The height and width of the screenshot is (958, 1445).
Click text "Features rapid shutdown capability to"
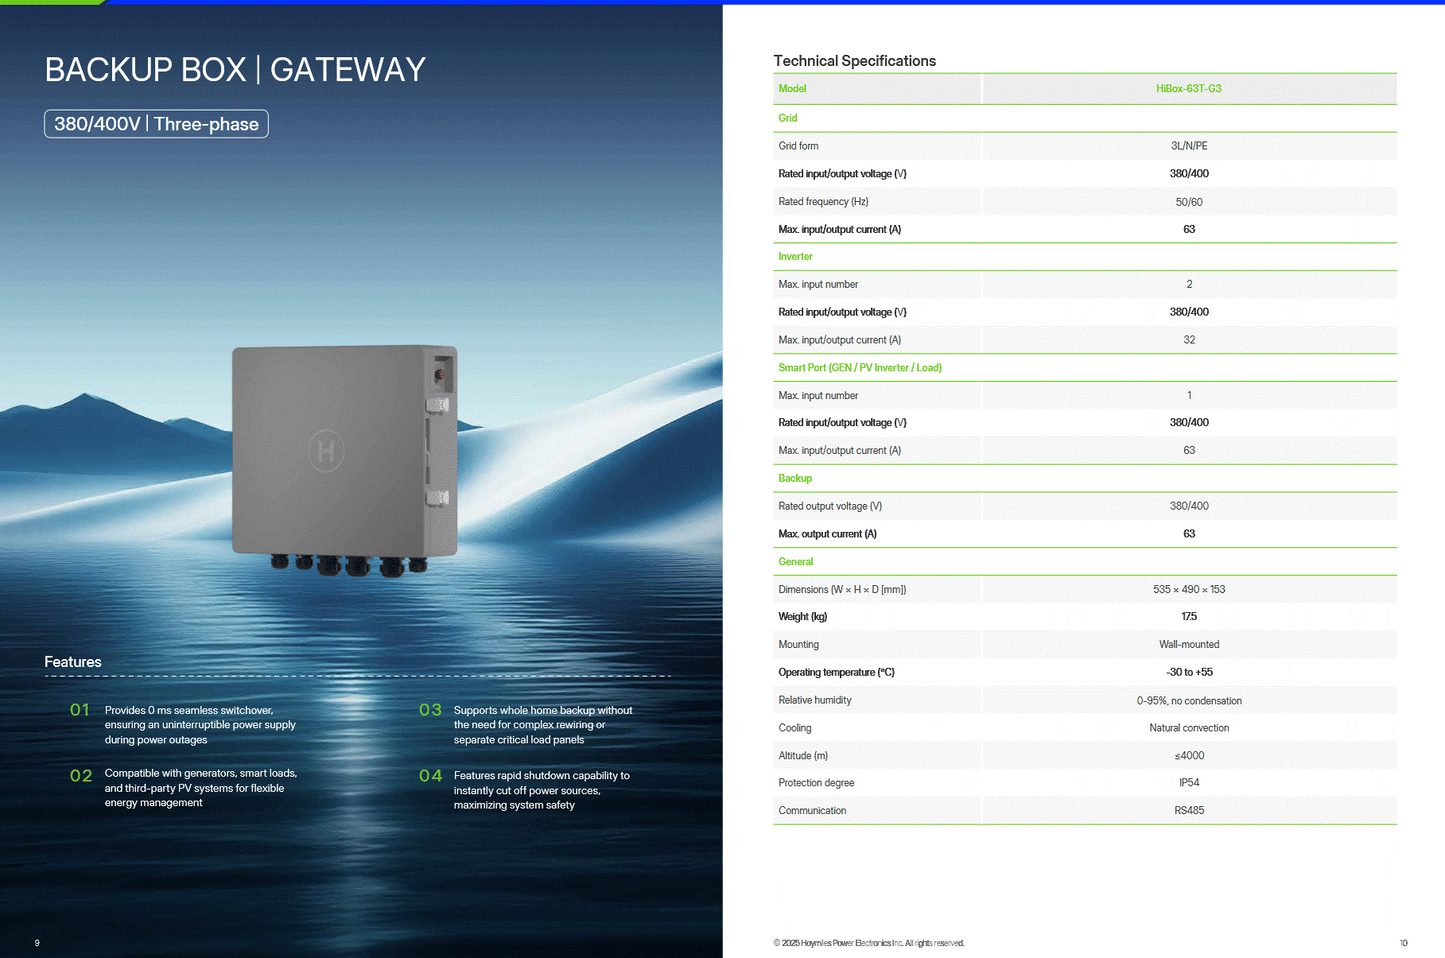(542, 775)
